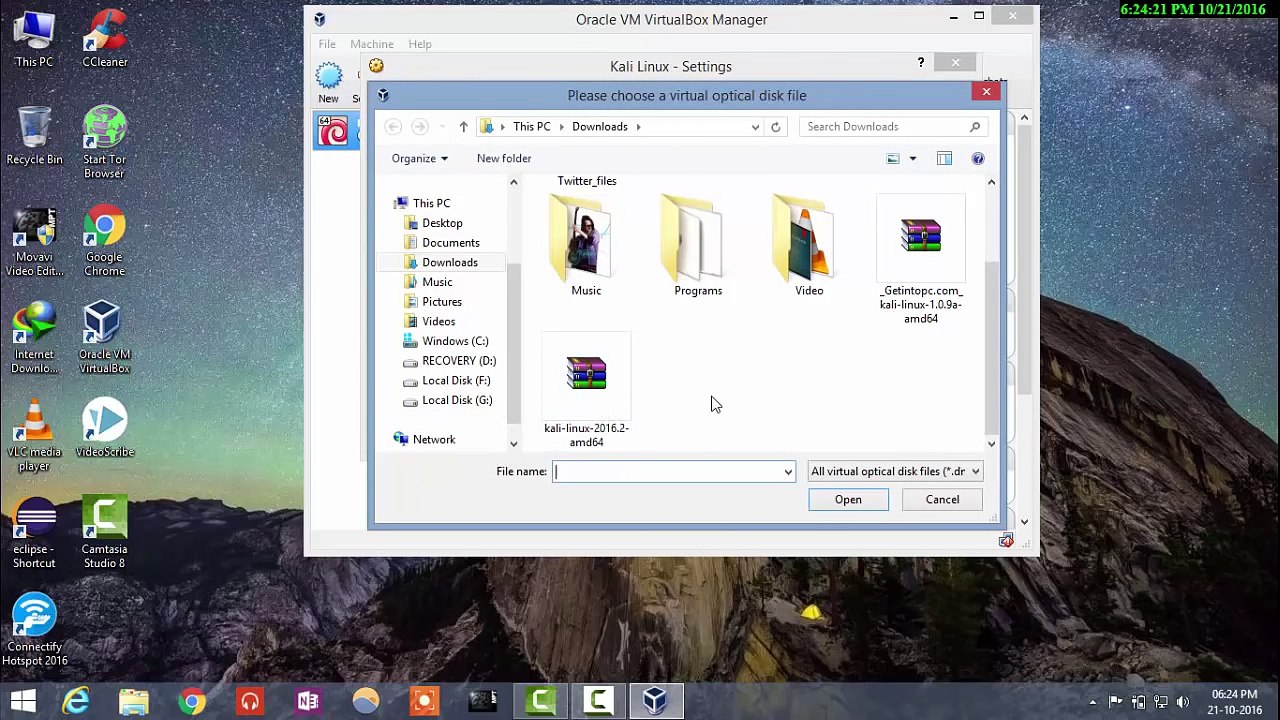Select Local Disk (F:) drive
This screenshot has height=720, width=1280.
tap(456, 381)
